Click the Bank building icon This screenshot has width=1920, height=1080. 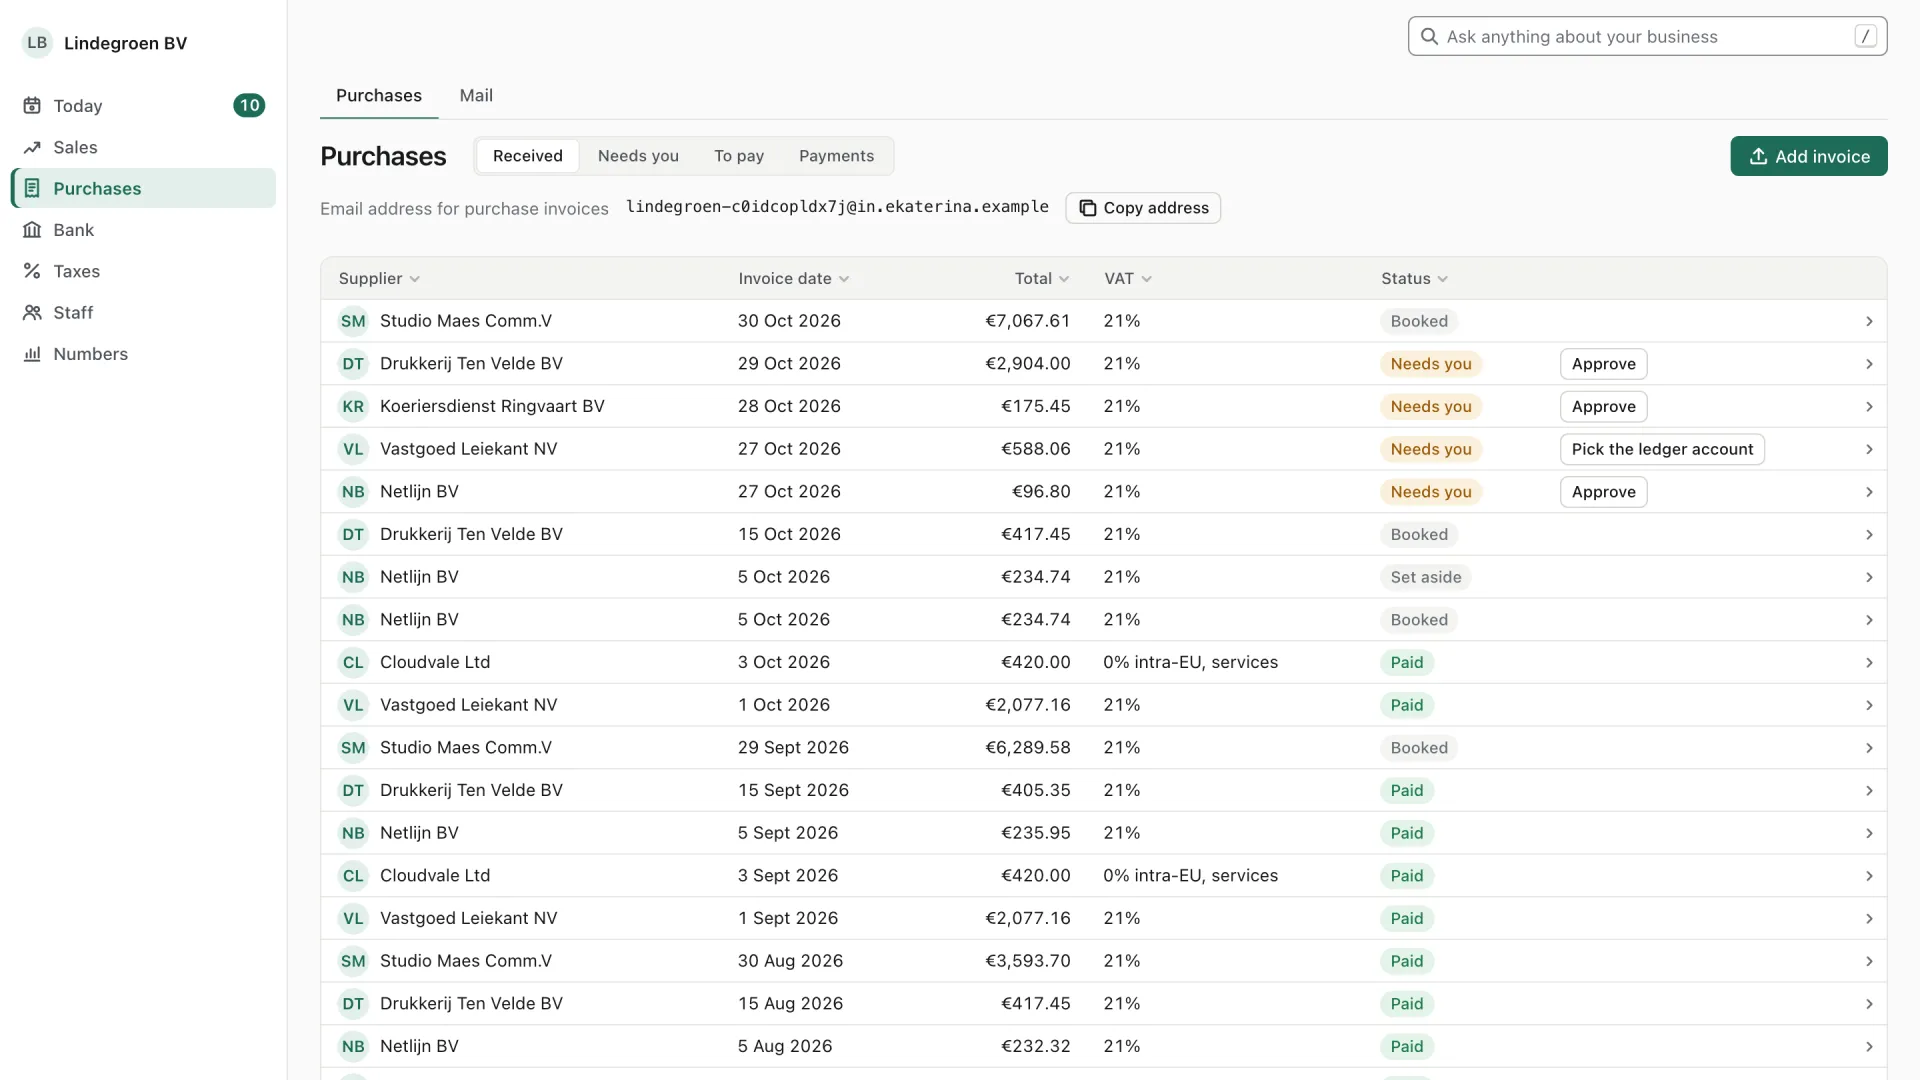coord(32,230)
